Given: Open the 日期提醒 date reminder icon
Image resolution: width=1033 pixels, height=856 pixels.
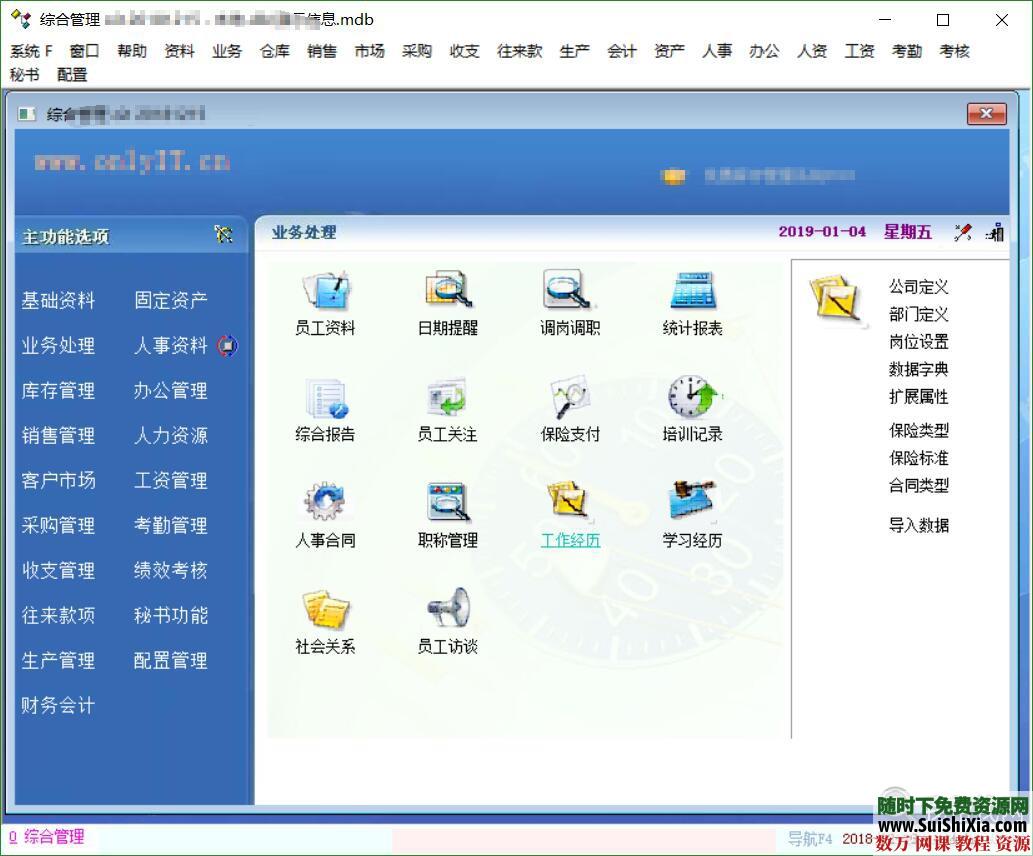Looking at the screenshot, I should [x=446, y=293].
